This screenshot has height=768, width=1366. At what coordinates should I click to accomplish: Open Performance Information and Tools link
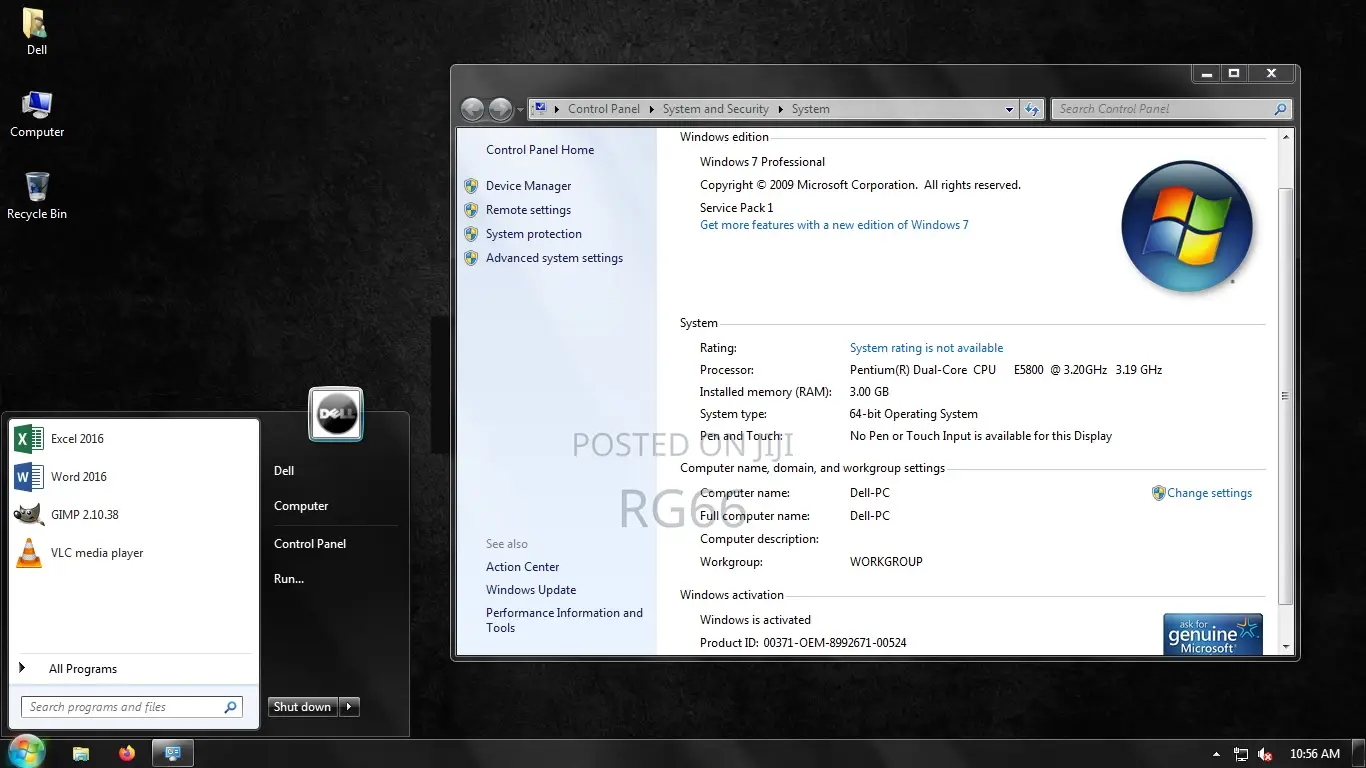click(x=564, y=620)
